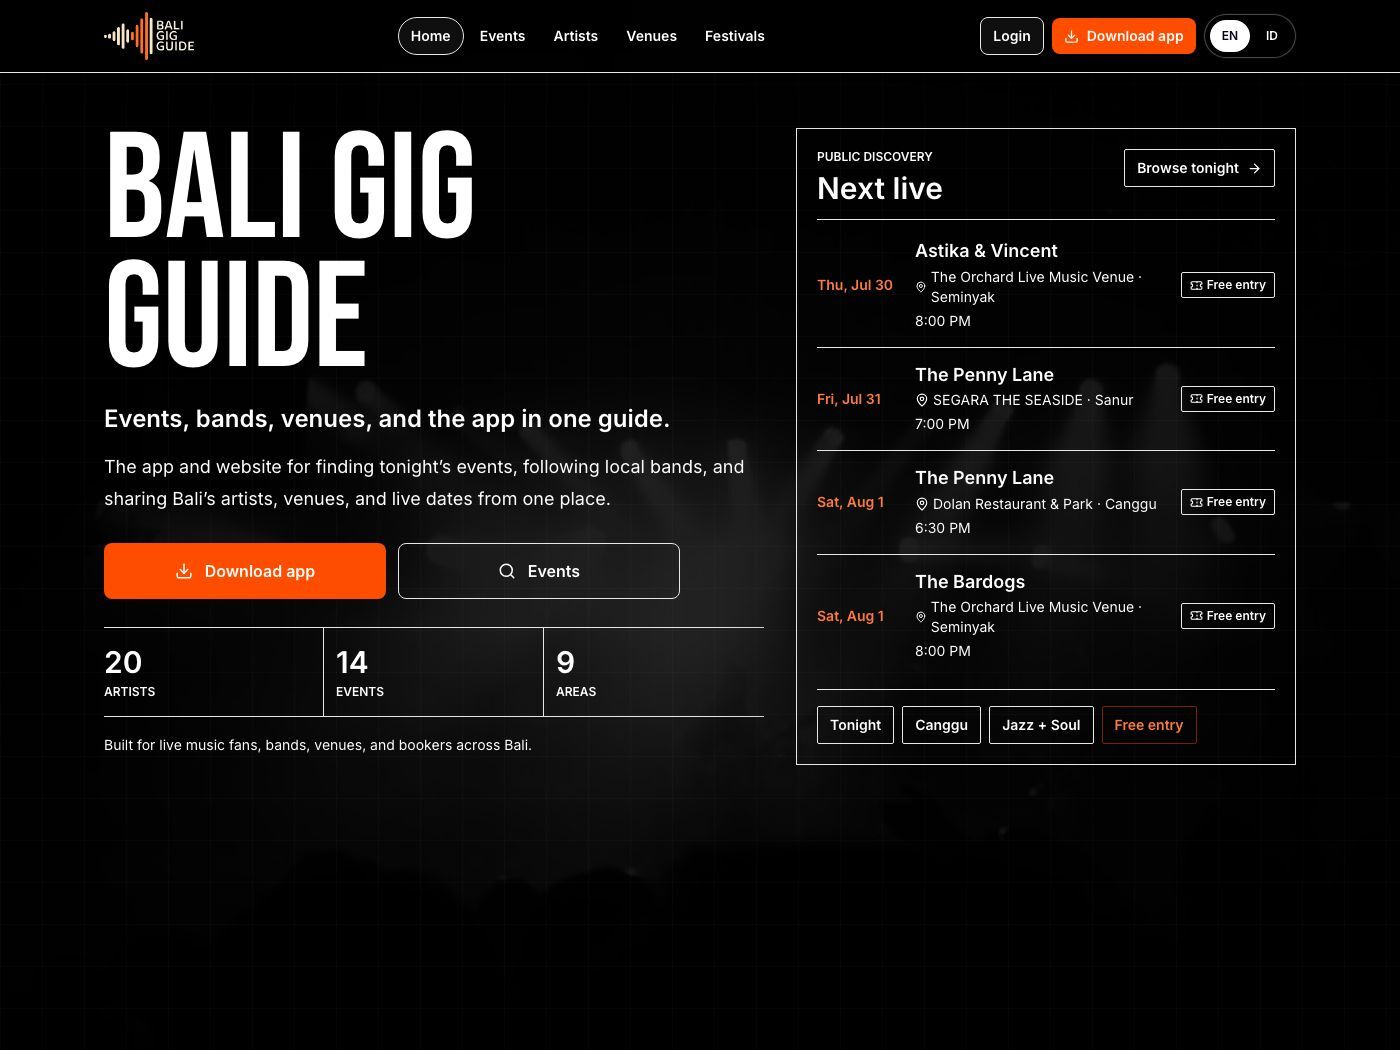Click the arrow icon in Browse tonight
The width and height of the screenshot is (1400, 1050).
click(1255, 168)
